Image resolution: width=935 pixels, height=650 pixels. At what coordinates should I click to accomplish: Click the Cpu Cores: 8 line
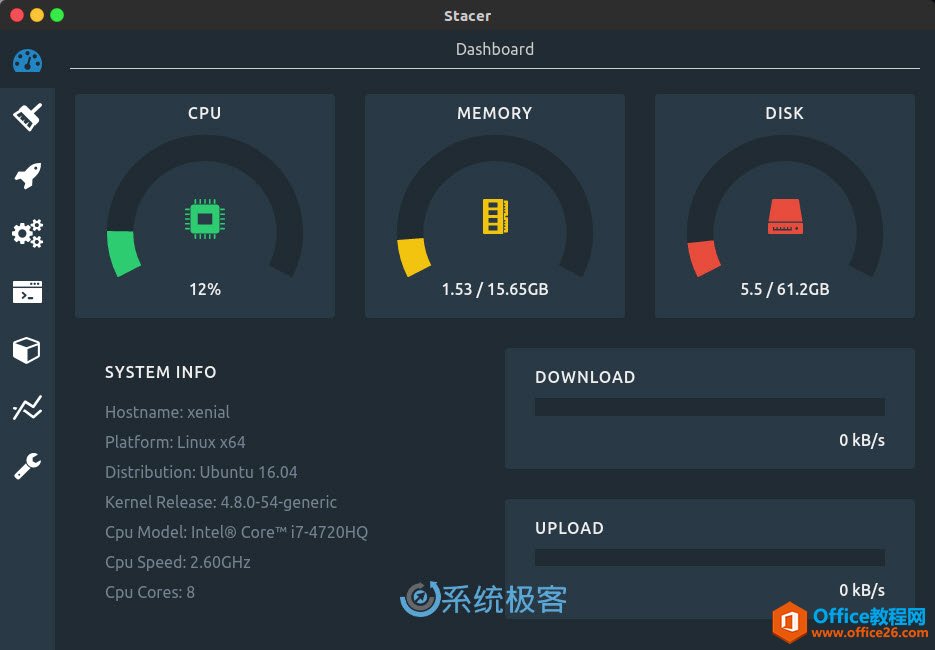150,592
